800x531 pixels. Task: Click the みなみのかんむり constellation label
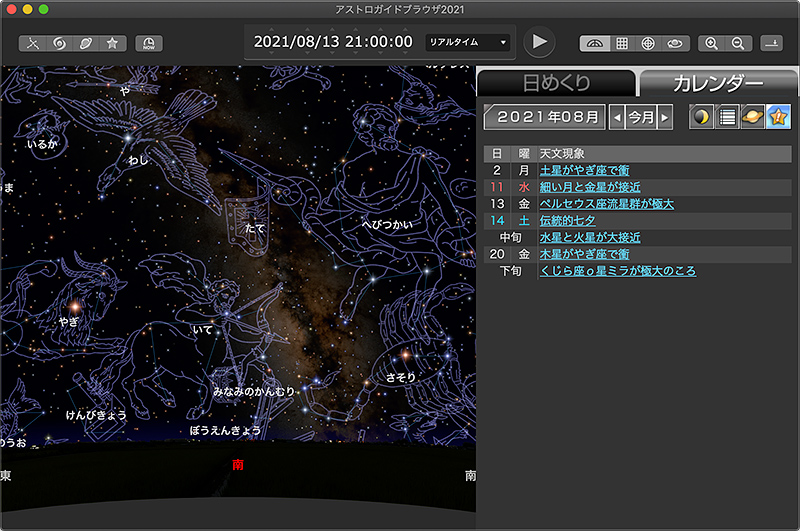coord(254,392)
